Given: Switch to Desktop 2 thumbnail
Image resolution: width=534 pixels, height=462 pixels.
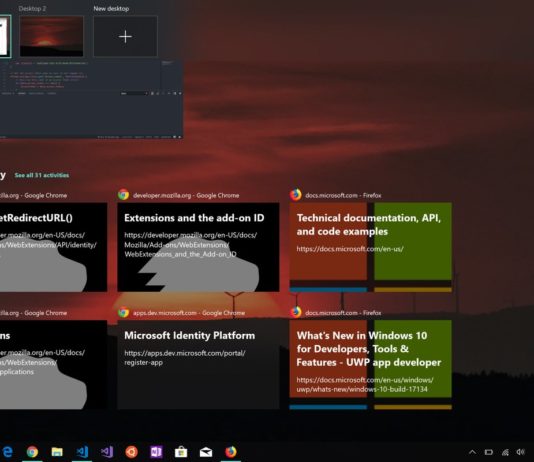Looking at the screenshot, I should click(x=51, y=36).
